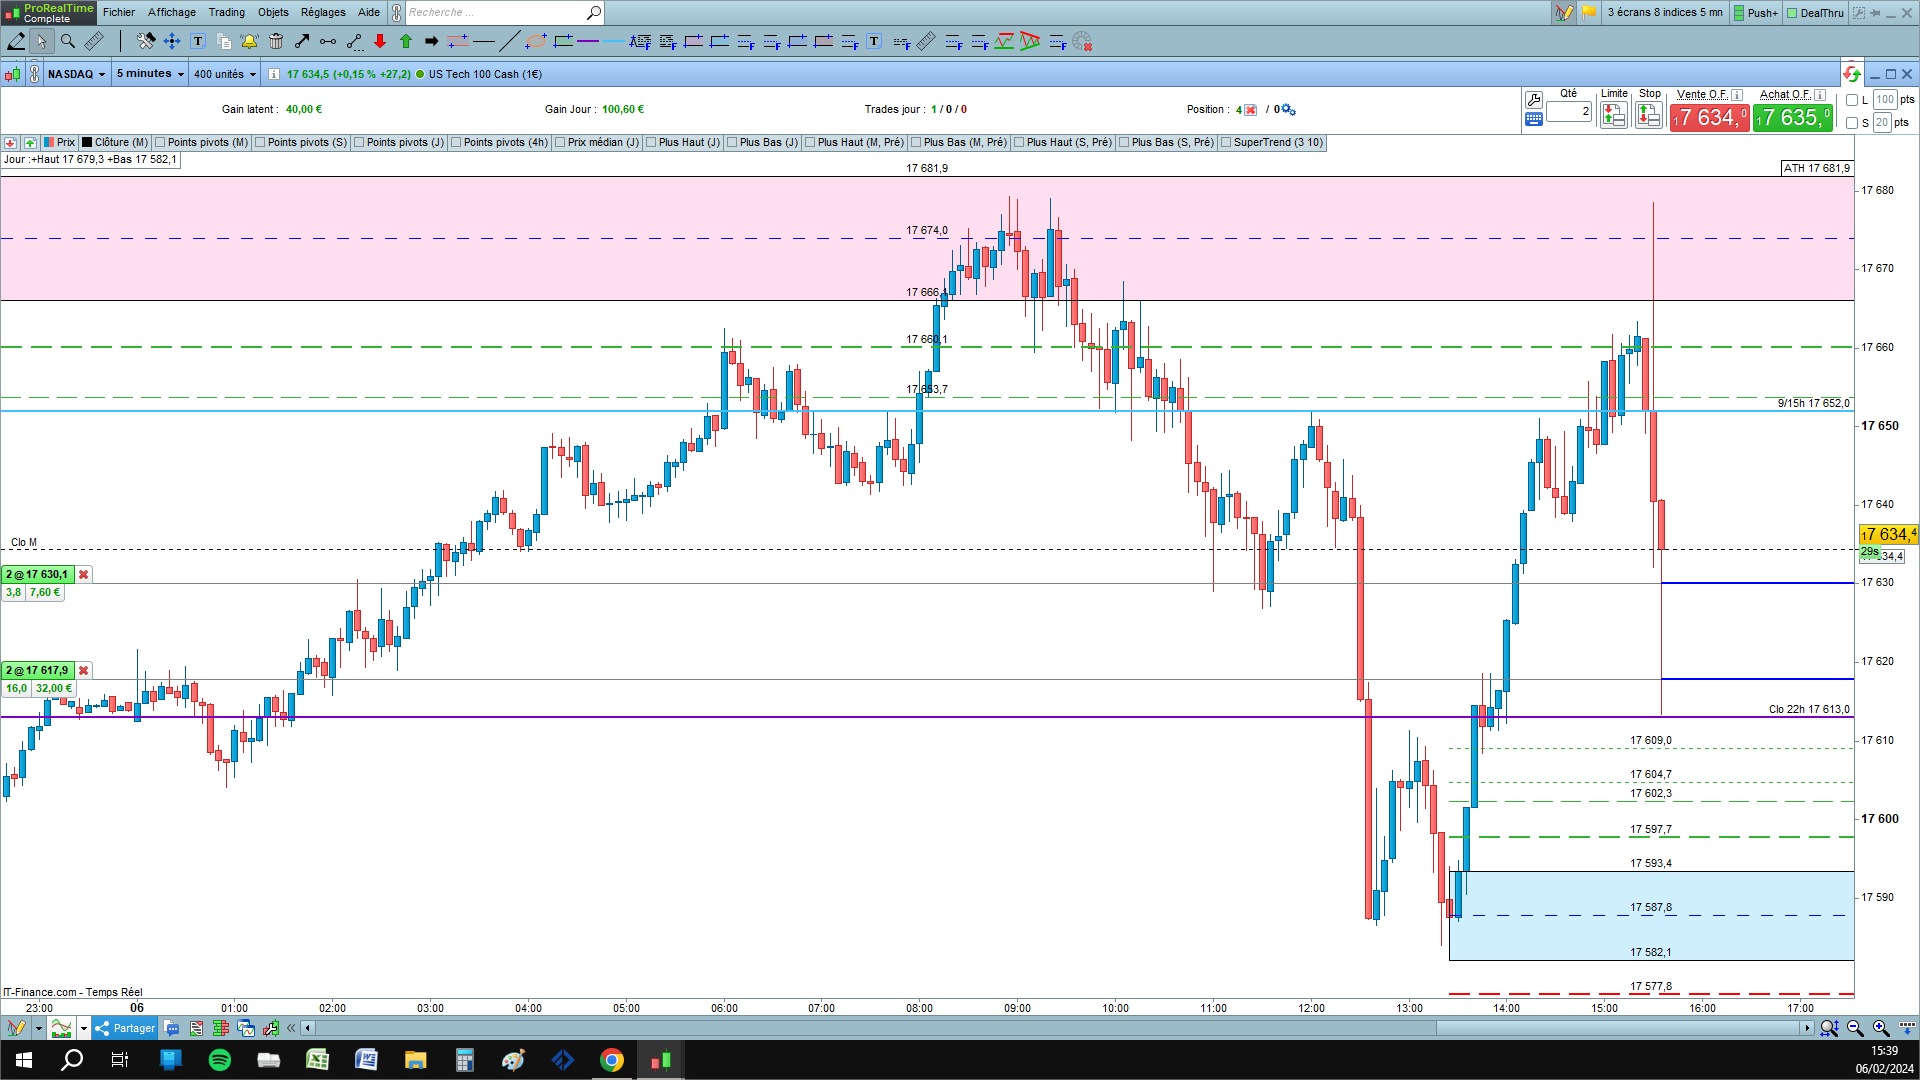Select the pencil drawing tool
1920x1080 pixels.
coord(16,41)
